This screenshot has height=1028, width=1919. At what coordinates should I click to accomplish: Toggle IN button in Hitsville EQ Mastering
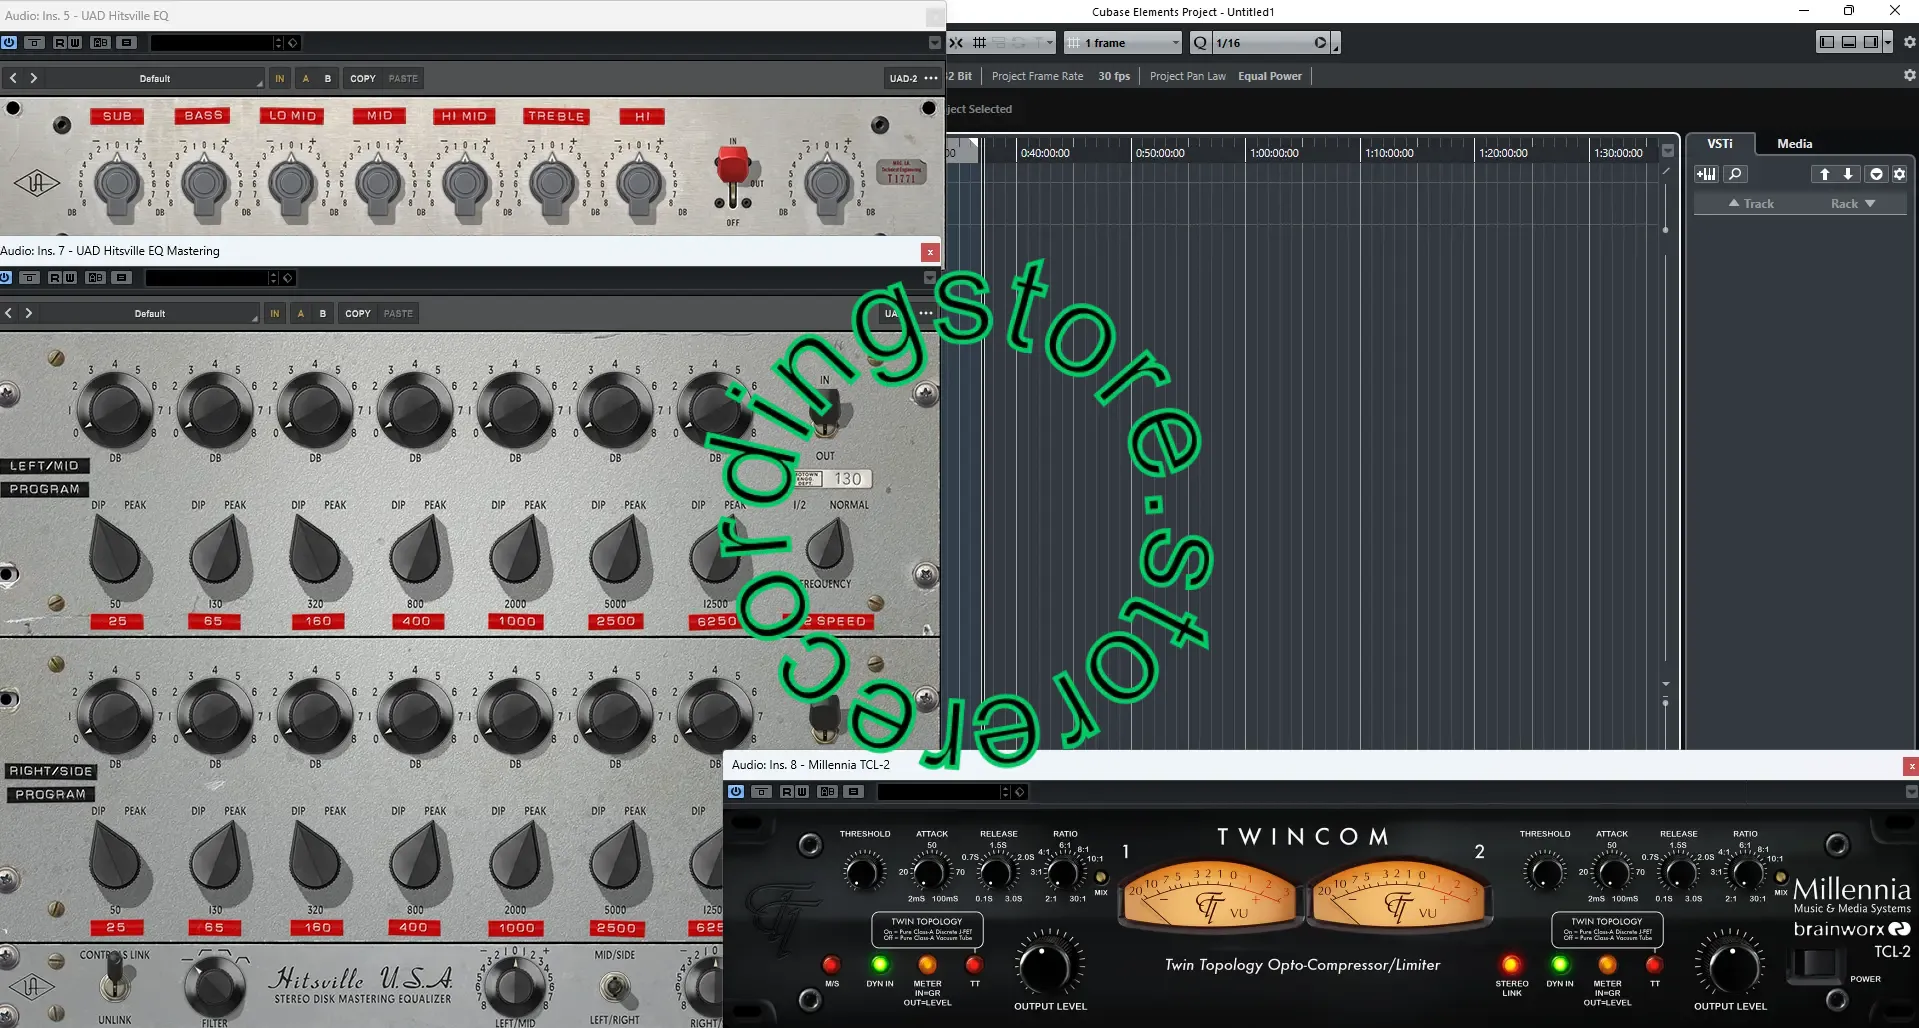pyautogui.click(x=275, y=313)
